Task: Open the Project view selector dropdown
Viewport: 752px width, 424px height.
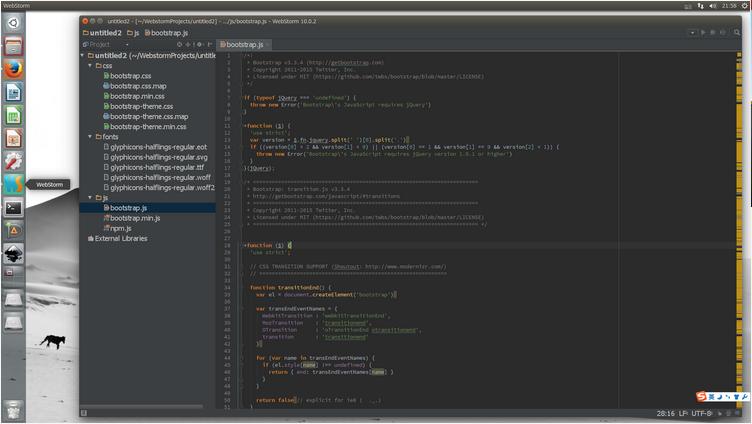Action: [127, 45]
